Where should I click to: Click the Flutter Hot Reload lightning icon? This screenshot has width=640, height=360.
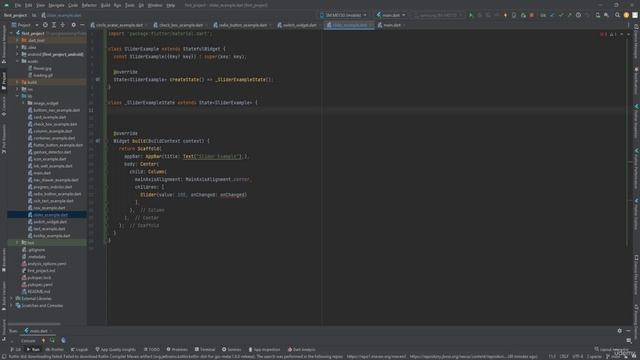505,15
